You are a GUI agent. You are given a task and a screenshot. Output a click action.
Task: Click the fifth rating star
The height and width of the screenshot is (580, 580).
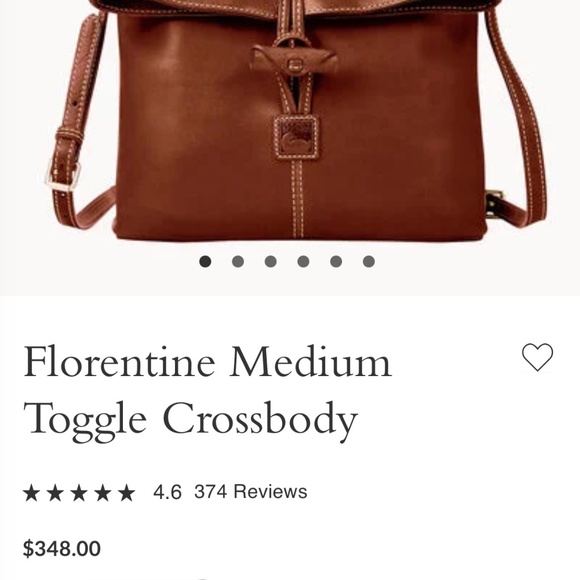coord(127,493)
